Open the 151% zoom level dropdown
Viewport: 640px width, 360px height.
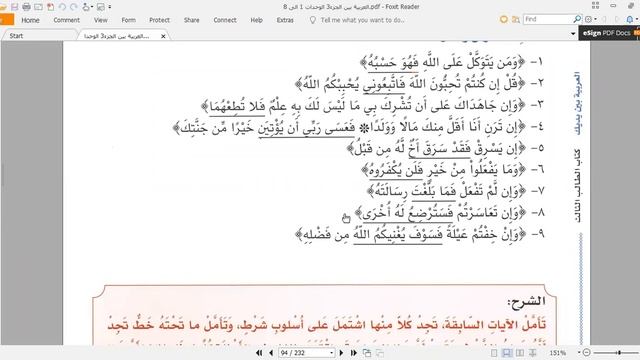[579, 353]
